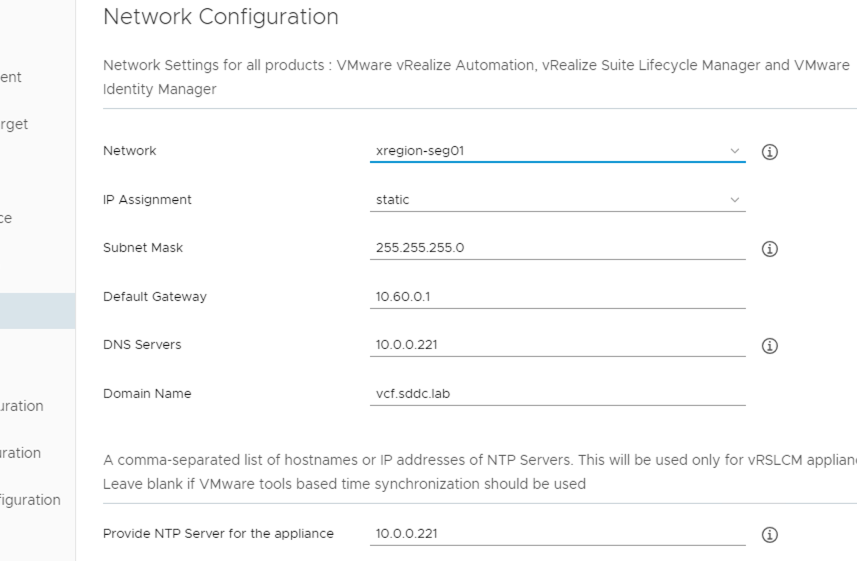This screenshot has width=857, height=561.
Task: Expand the IP Assignment dropdown set to static
Action: click(557, 200)
